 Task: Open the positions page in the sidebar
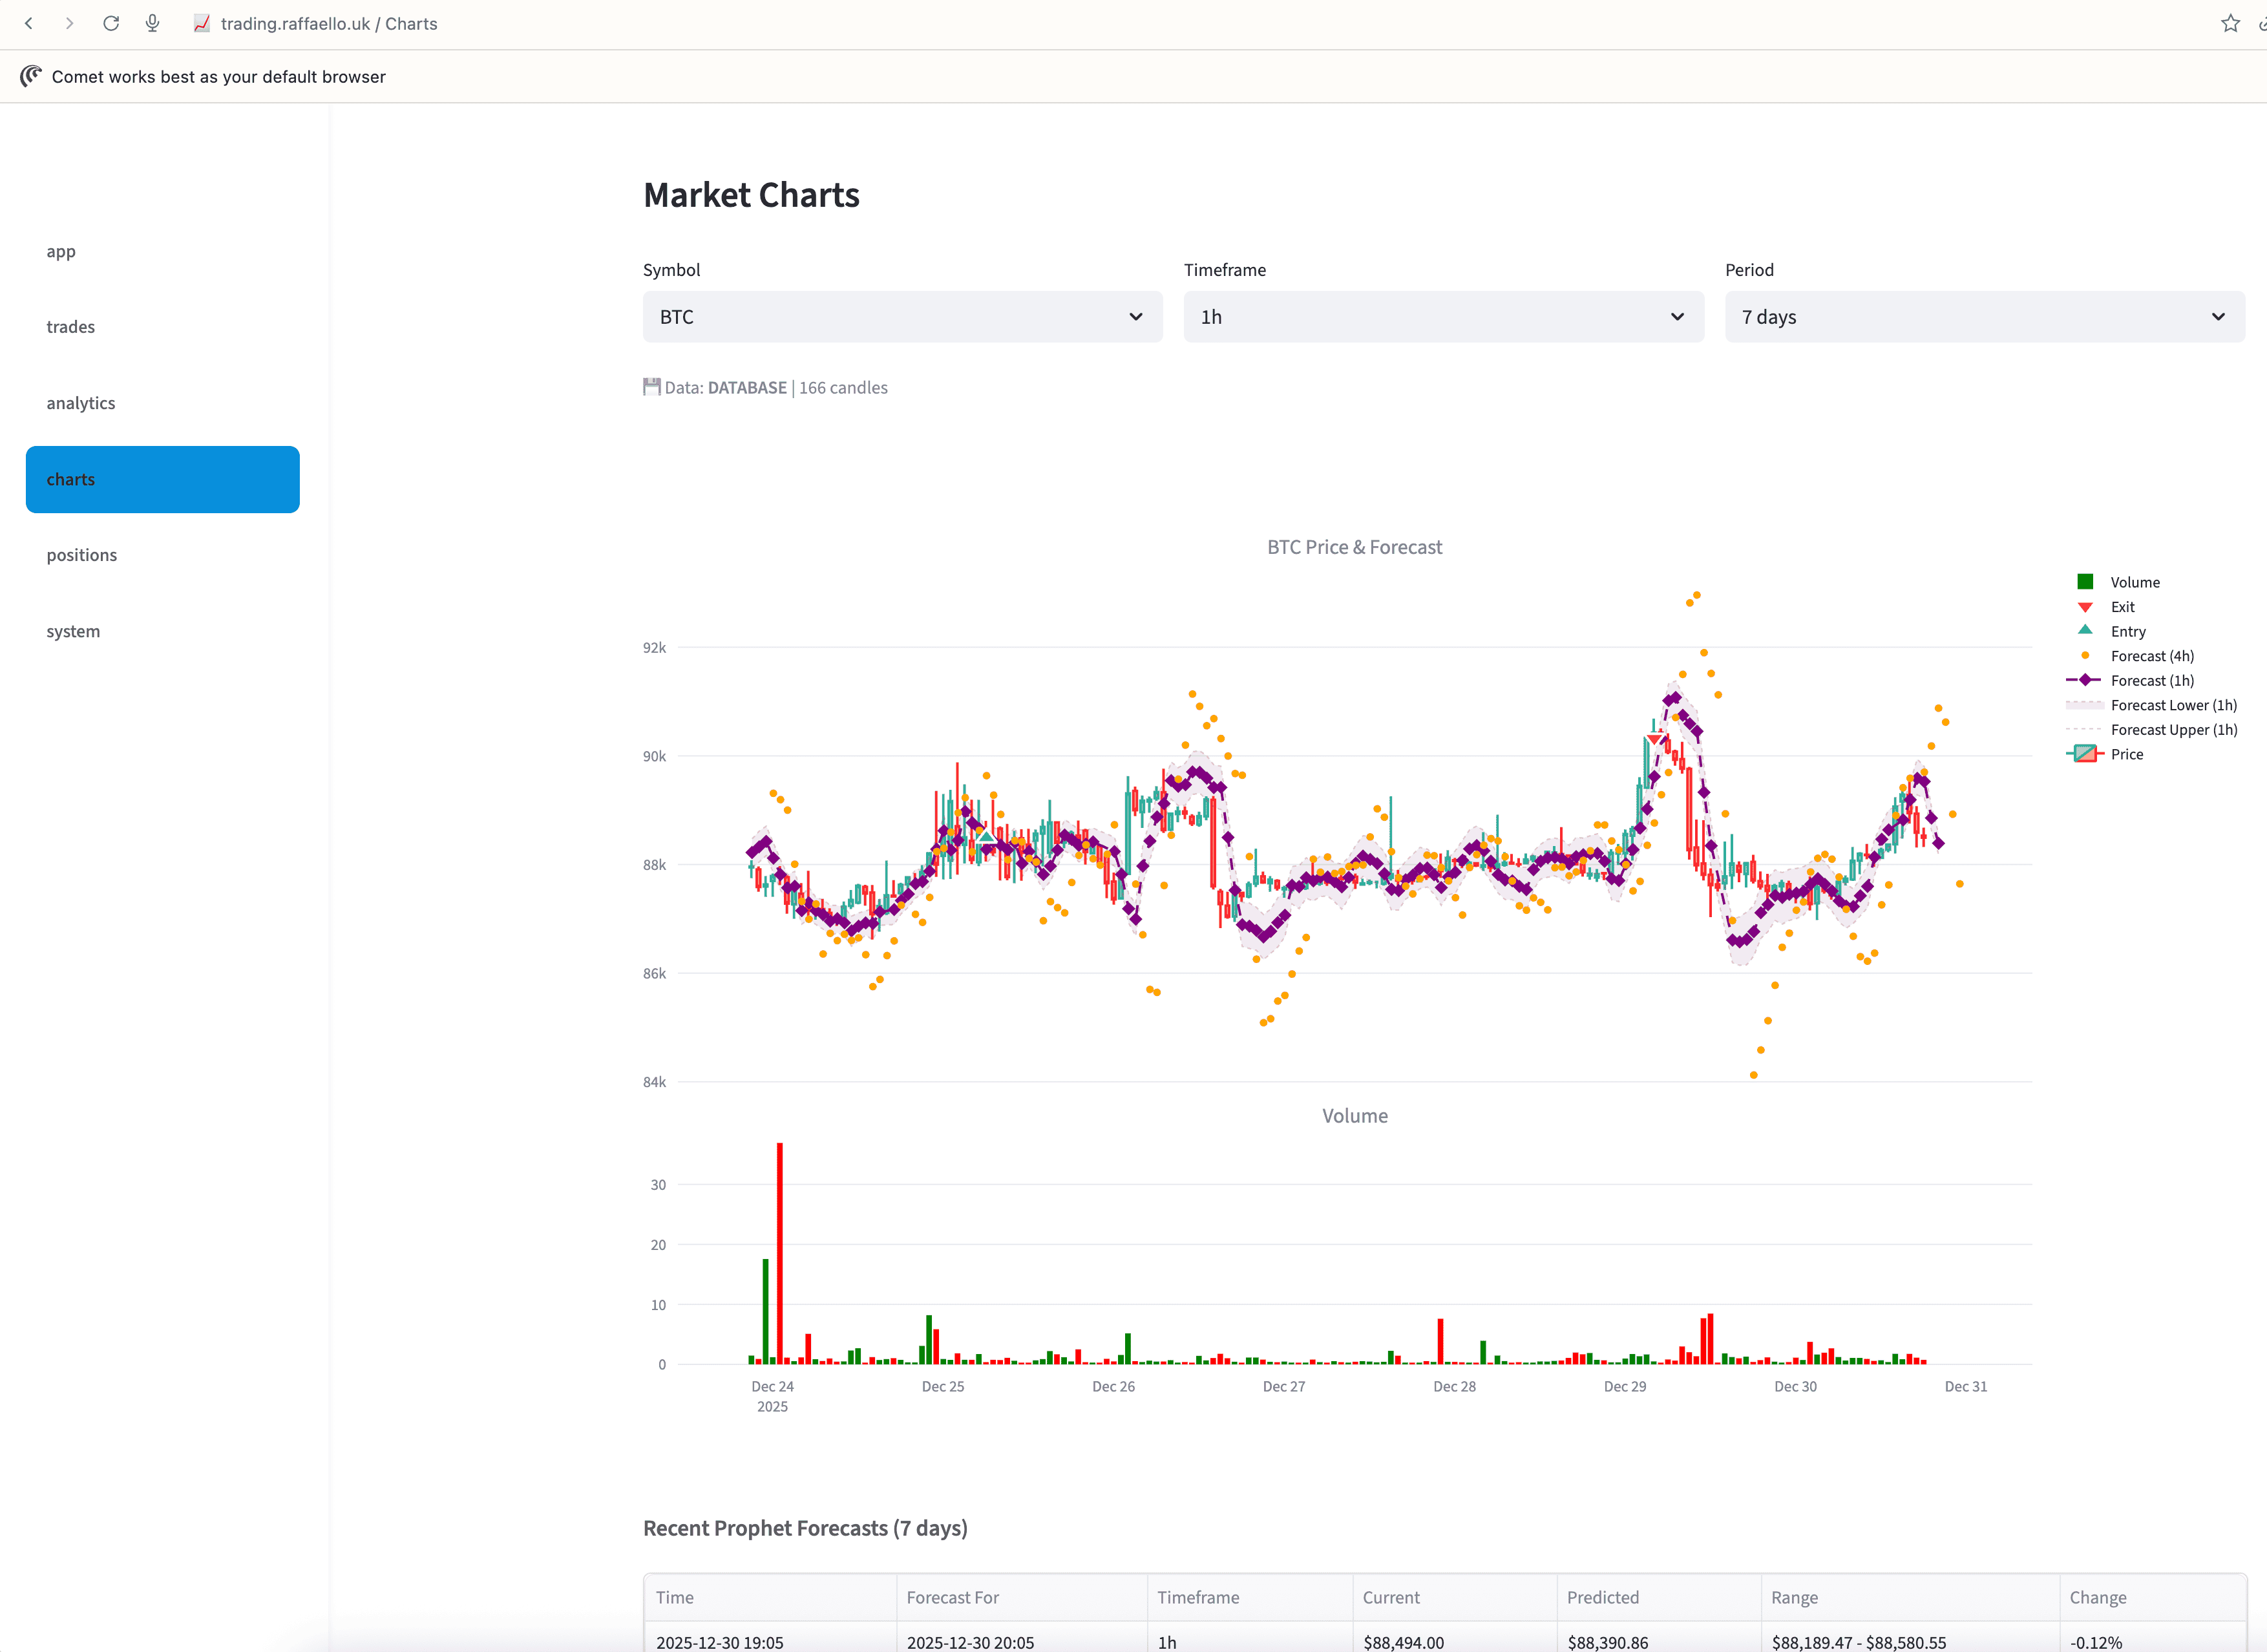coord(163,555)
